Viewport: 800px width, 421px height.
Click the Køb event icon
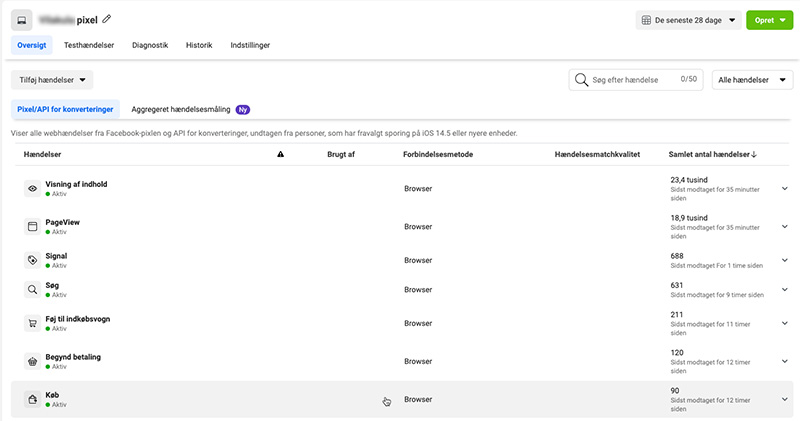click(x=32, y=399)
